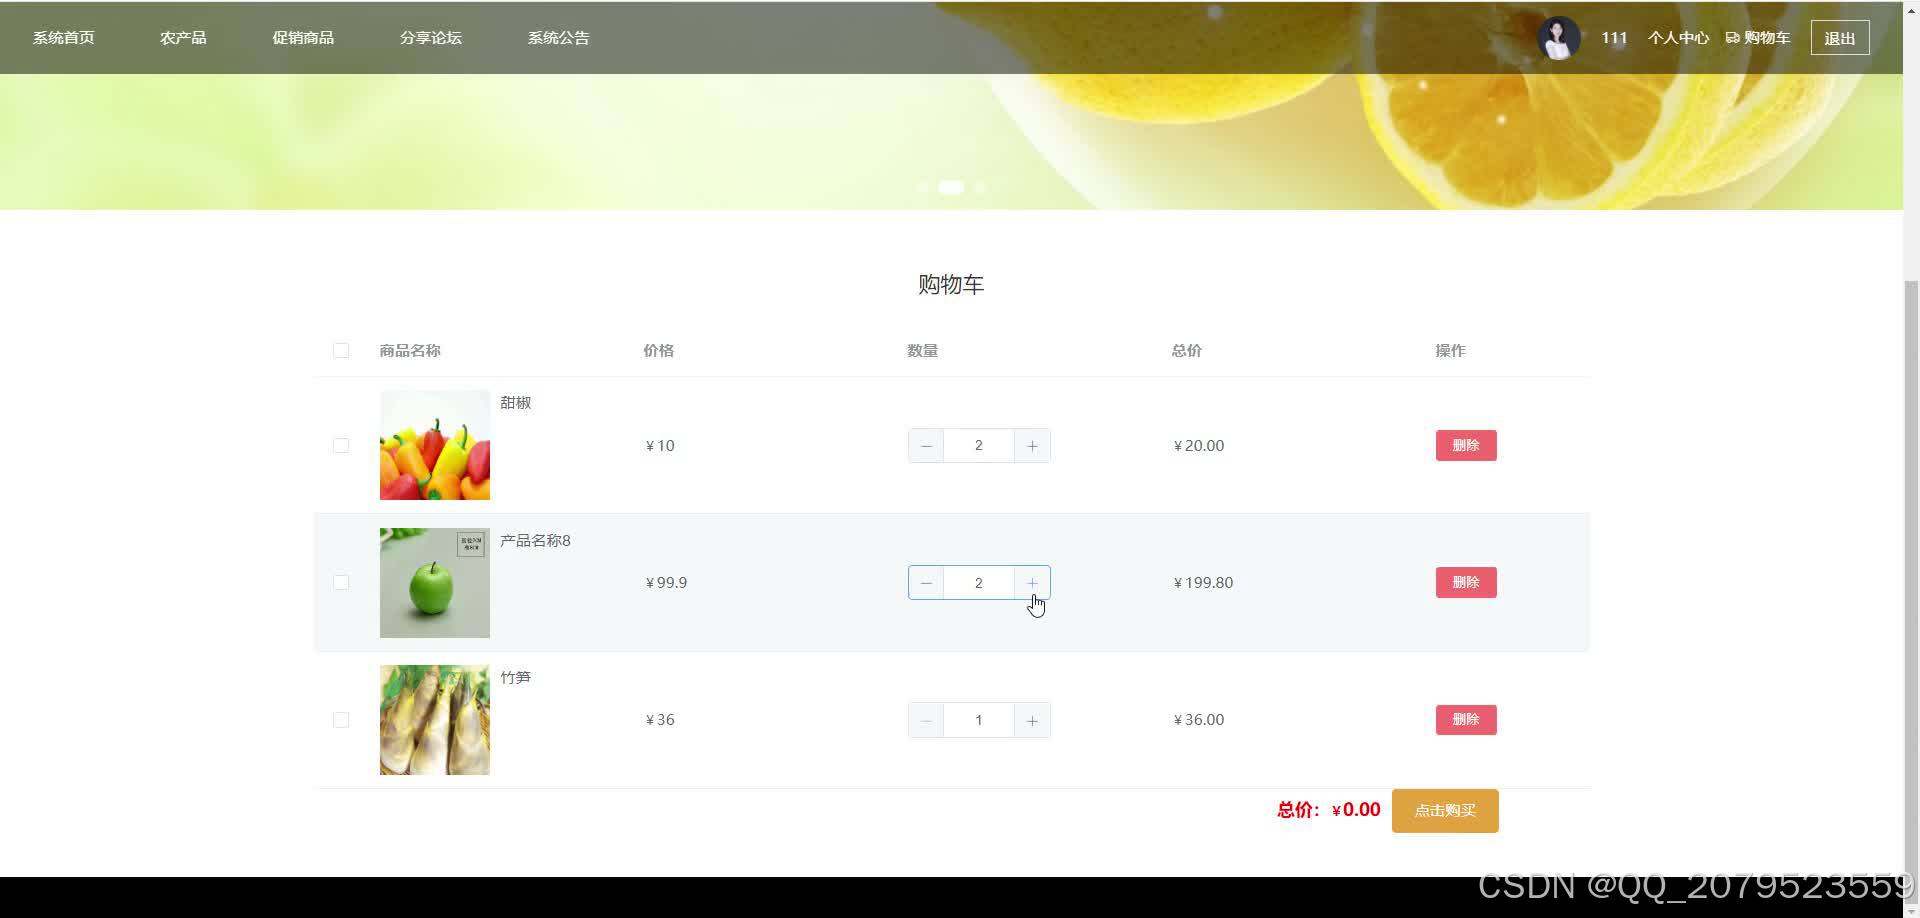The width and height of the screenshot is (1920, 918).
Task: Click the 总价 ¥0.00 grand total
Action: click(x=1329, y=810)
